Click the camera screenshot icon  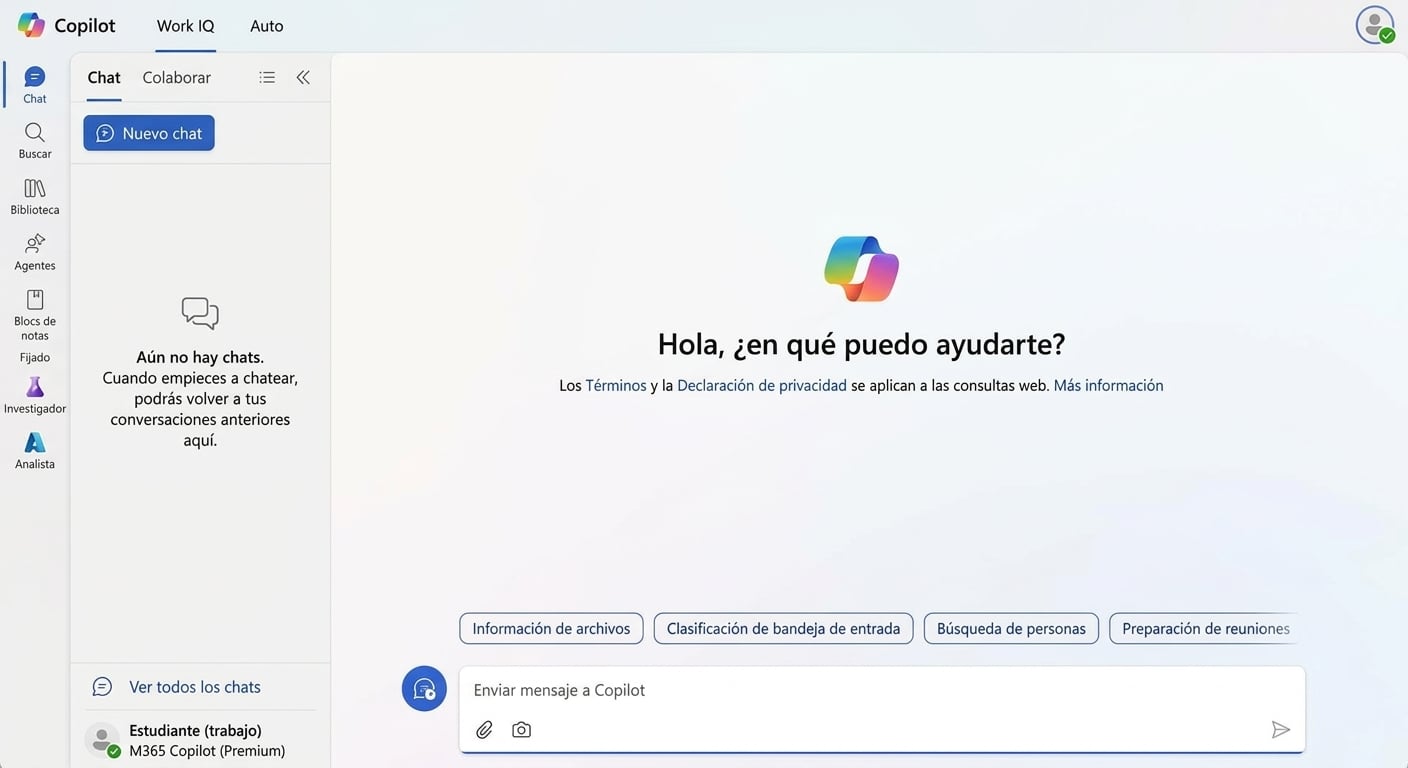521,730
